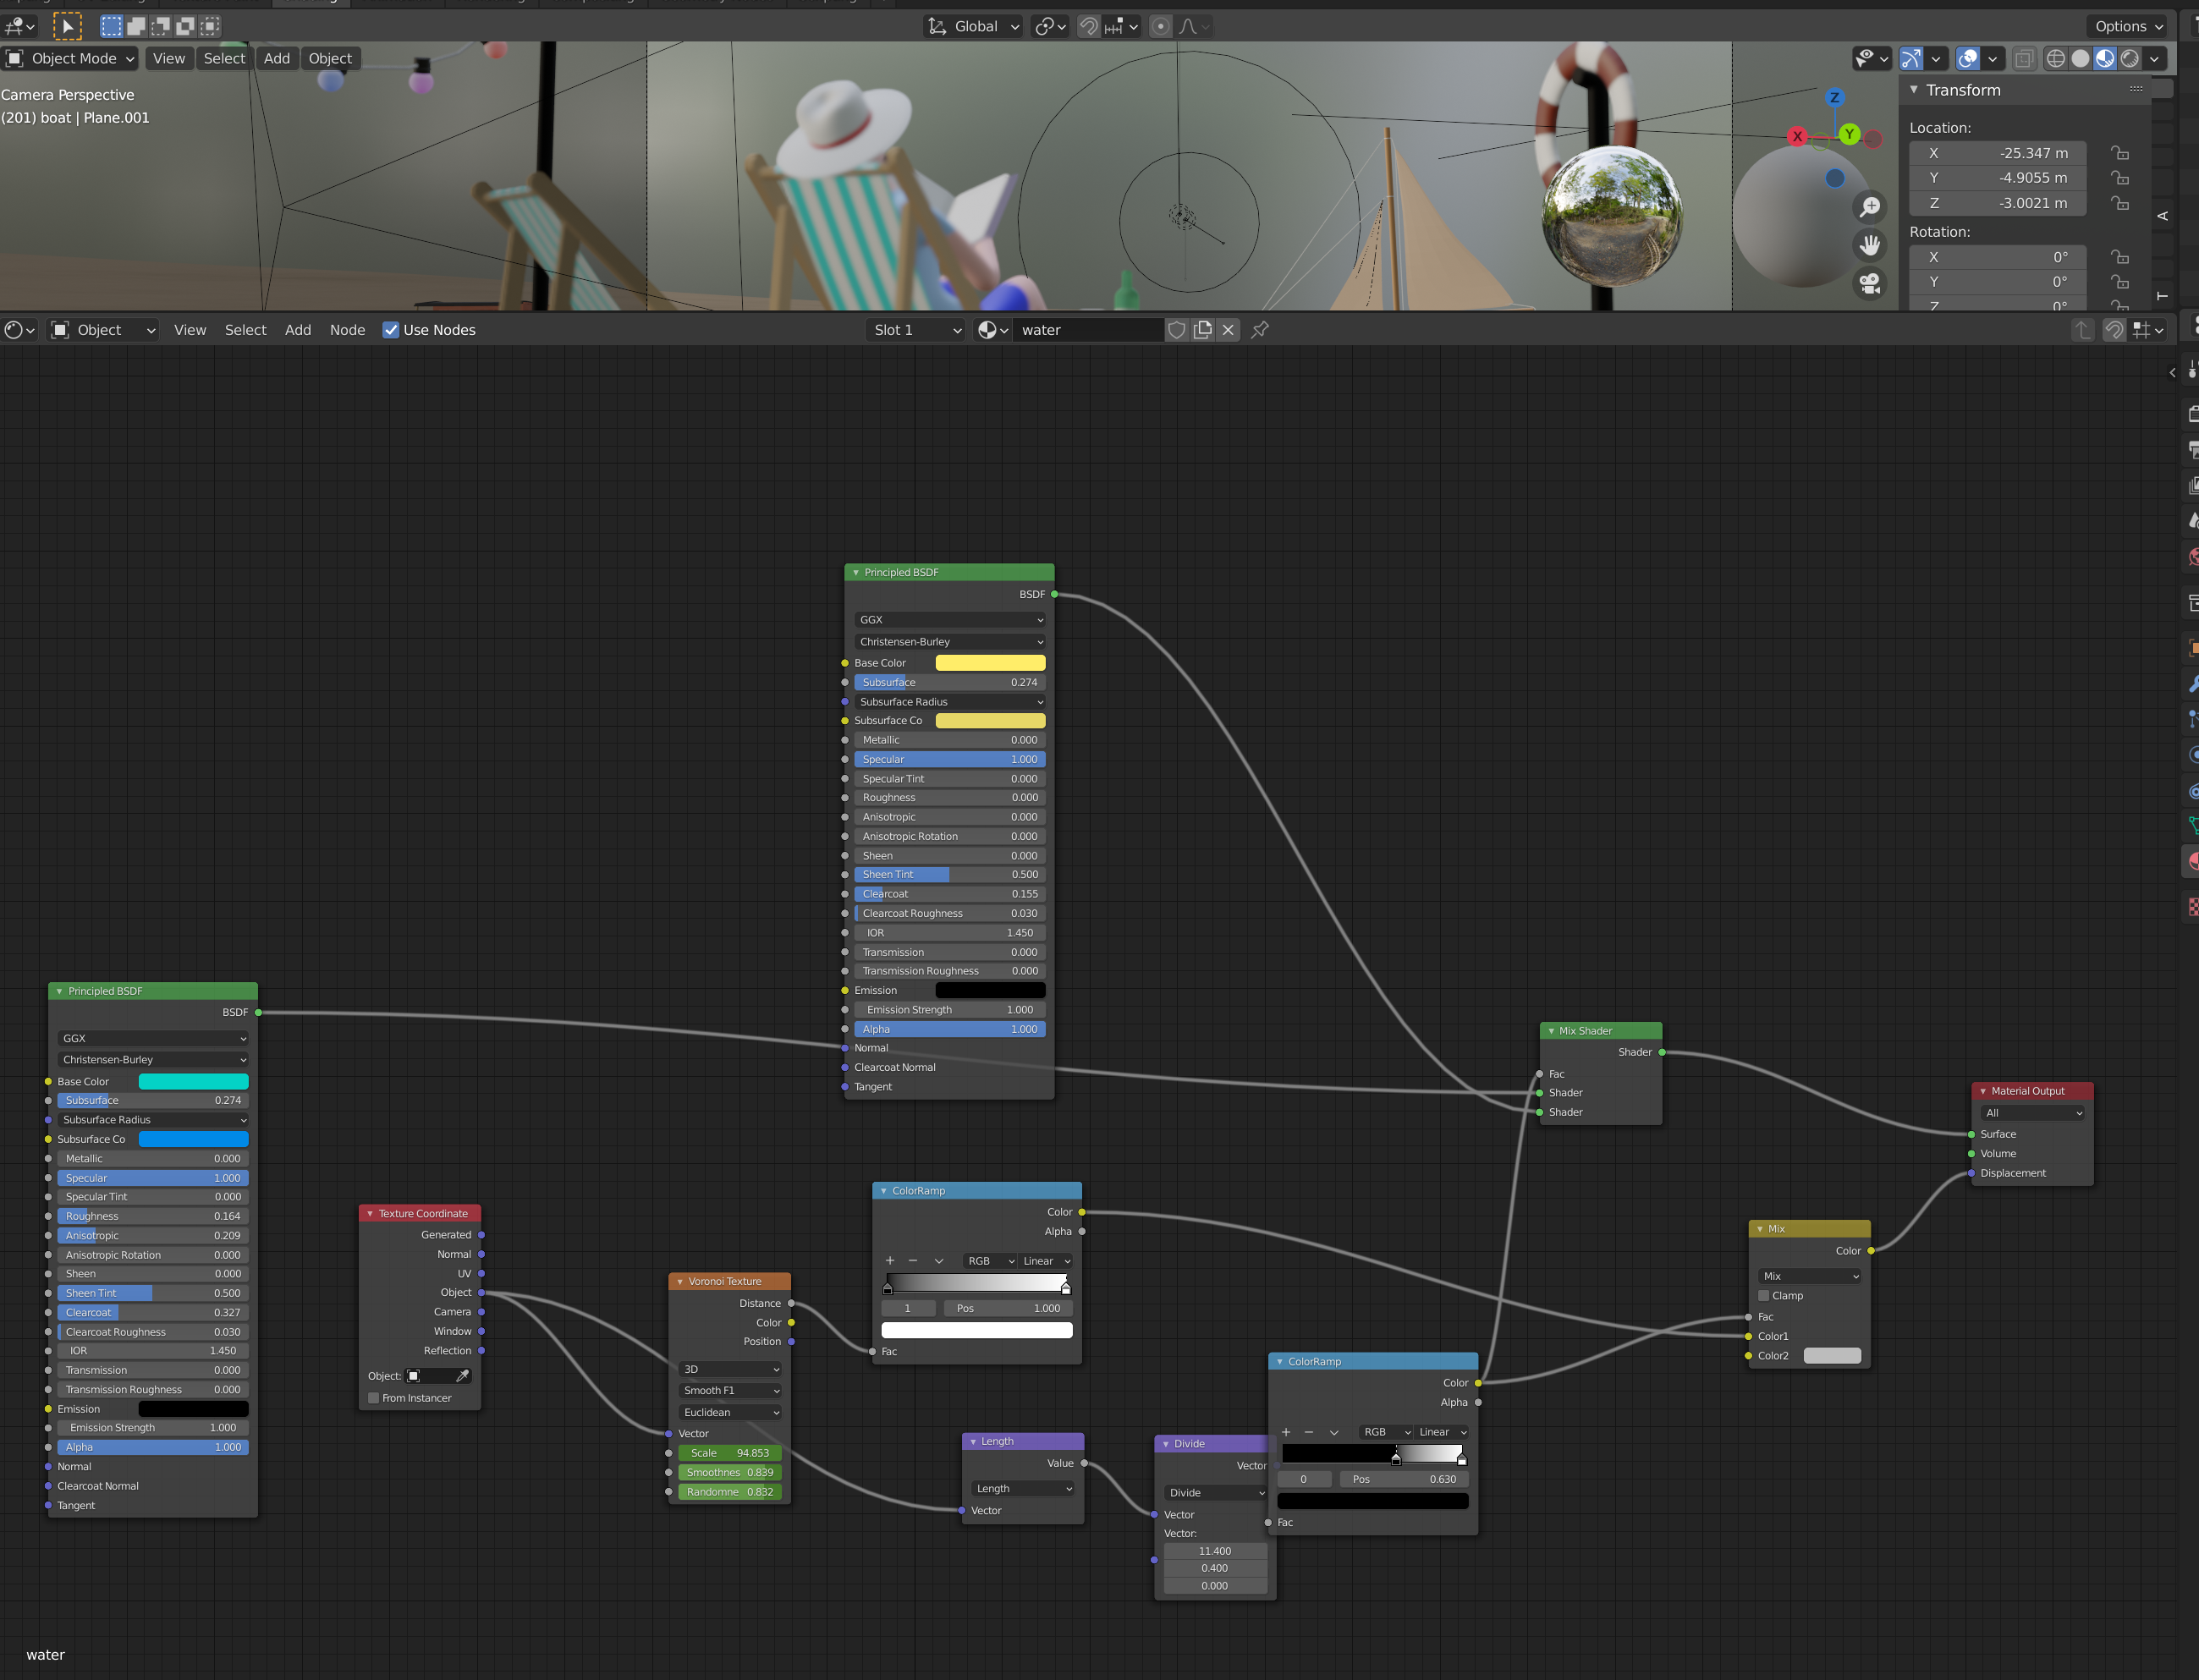Screen dimensions: 2199x1680
Task: Open the Slot 1 dropdown
Action: (x=916, y=330)
